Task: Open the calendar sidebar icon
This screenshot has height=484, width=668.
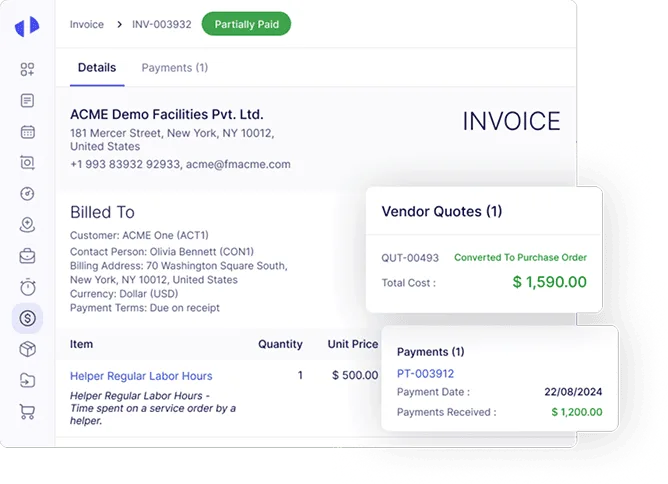Action: (27, 132)
